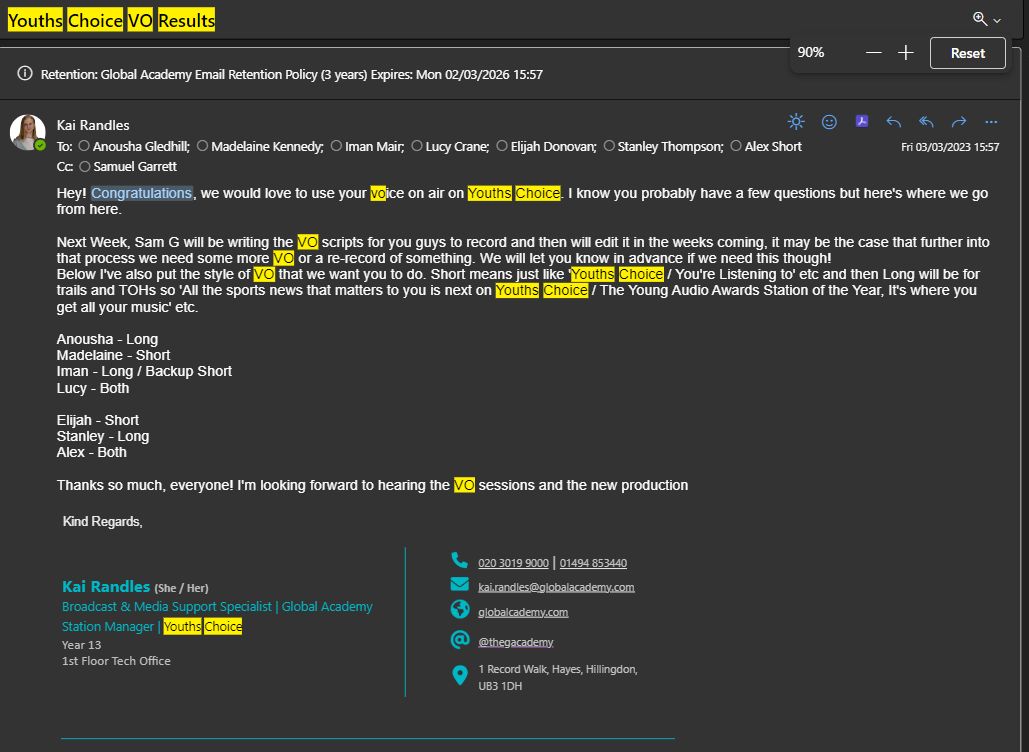Click the presence circle beside Samuel Garrett
Screen dimensions: 1029x752
[x=84, y=167]
